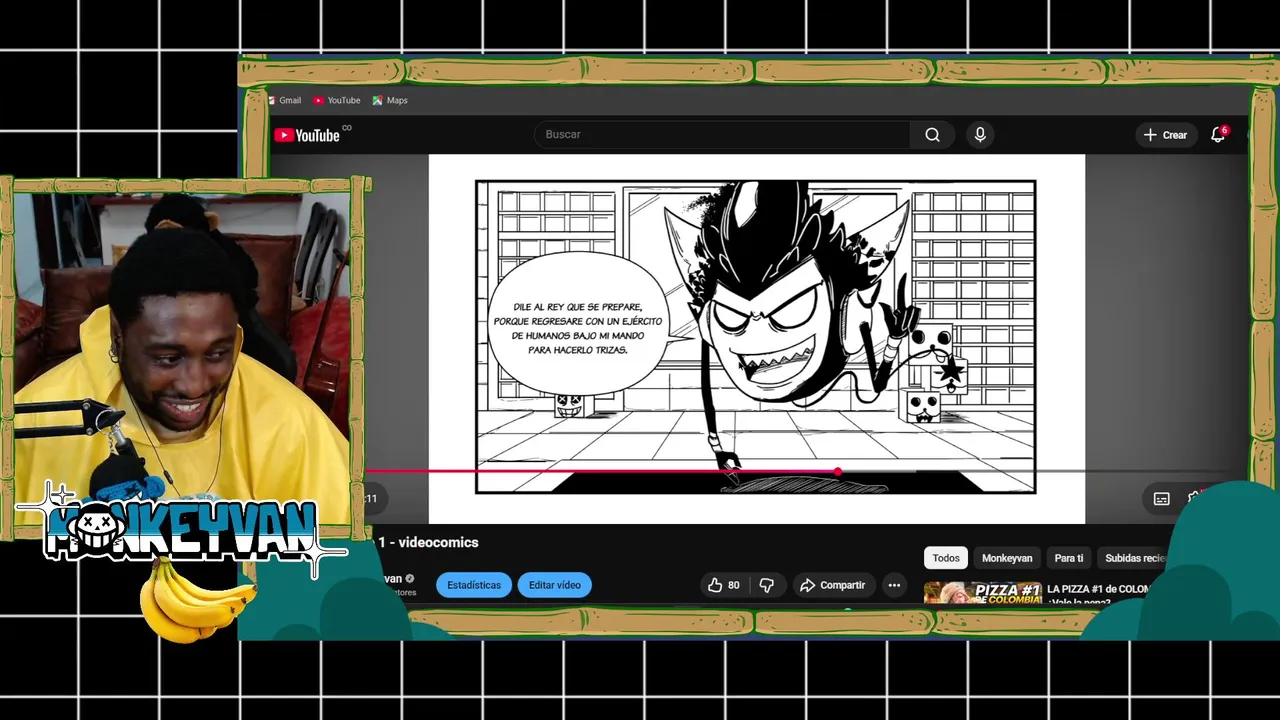The width and height of the screenshot is (1280, 720).
Task: Click the red playback scrubber handle
Action: [837, 471]
